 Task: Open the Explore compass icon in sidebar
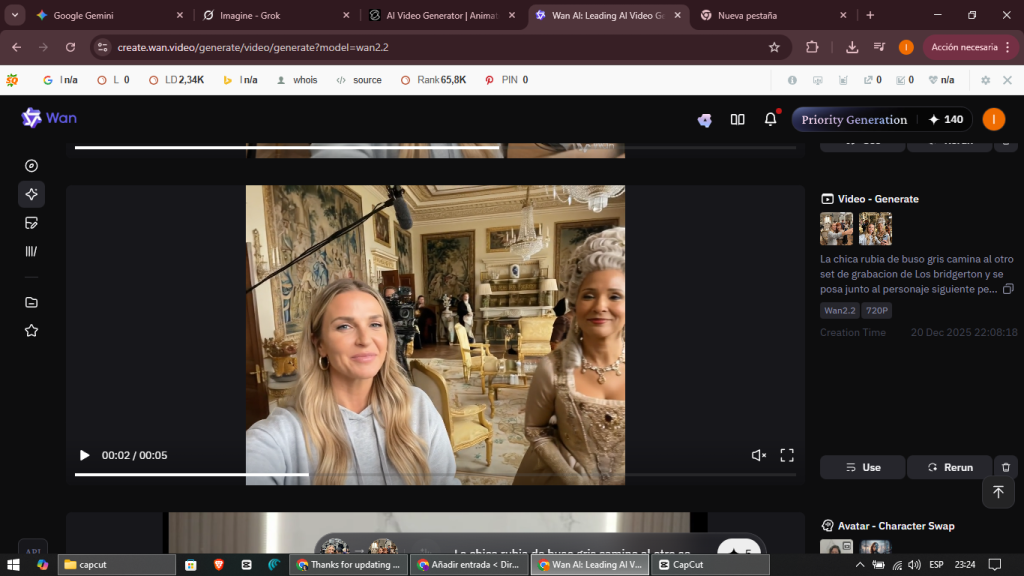pyautogui.click(x=31, y=166)
